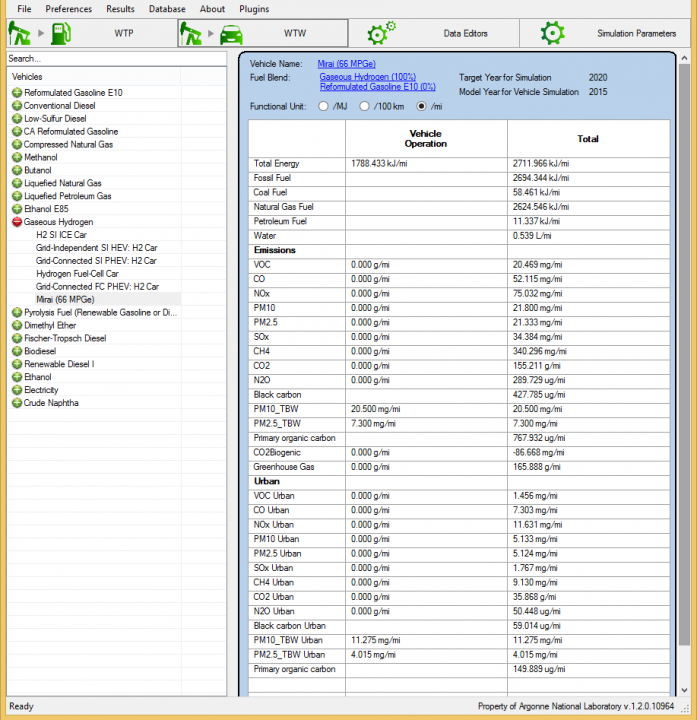Expand Reformulated Gasoline E10 with green plus icon

17,93
